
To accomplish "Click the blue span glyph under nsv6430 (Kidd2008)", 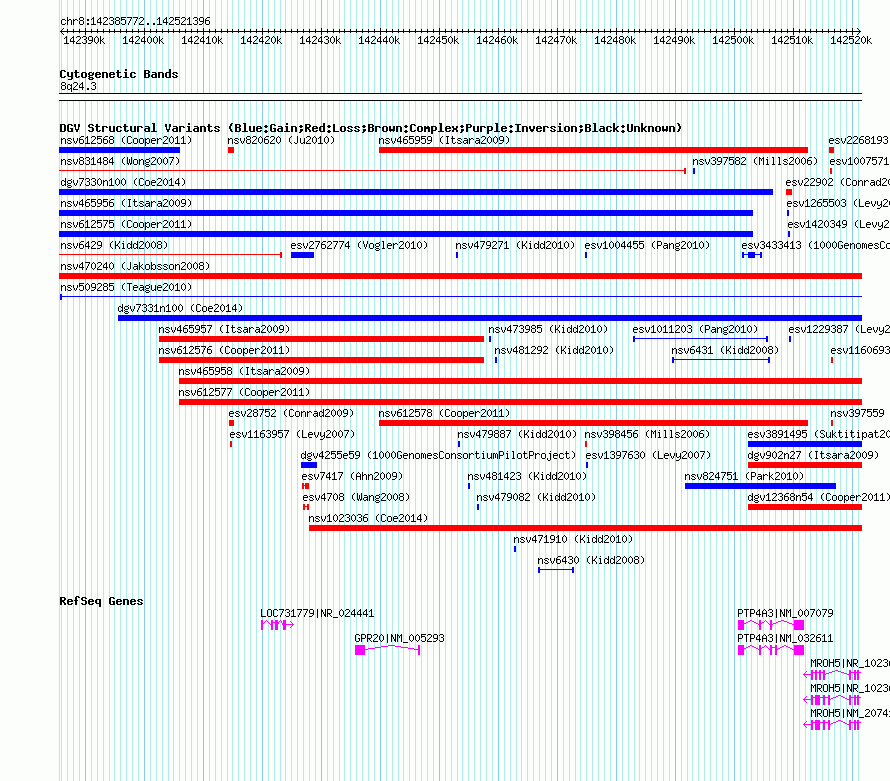I will click(x=556, y=570).
